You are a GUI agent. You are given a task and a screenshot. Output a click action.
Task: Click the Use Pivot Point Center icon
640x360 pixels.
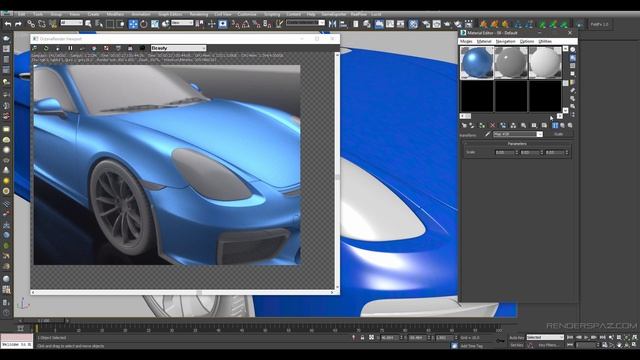coord(199,24)
